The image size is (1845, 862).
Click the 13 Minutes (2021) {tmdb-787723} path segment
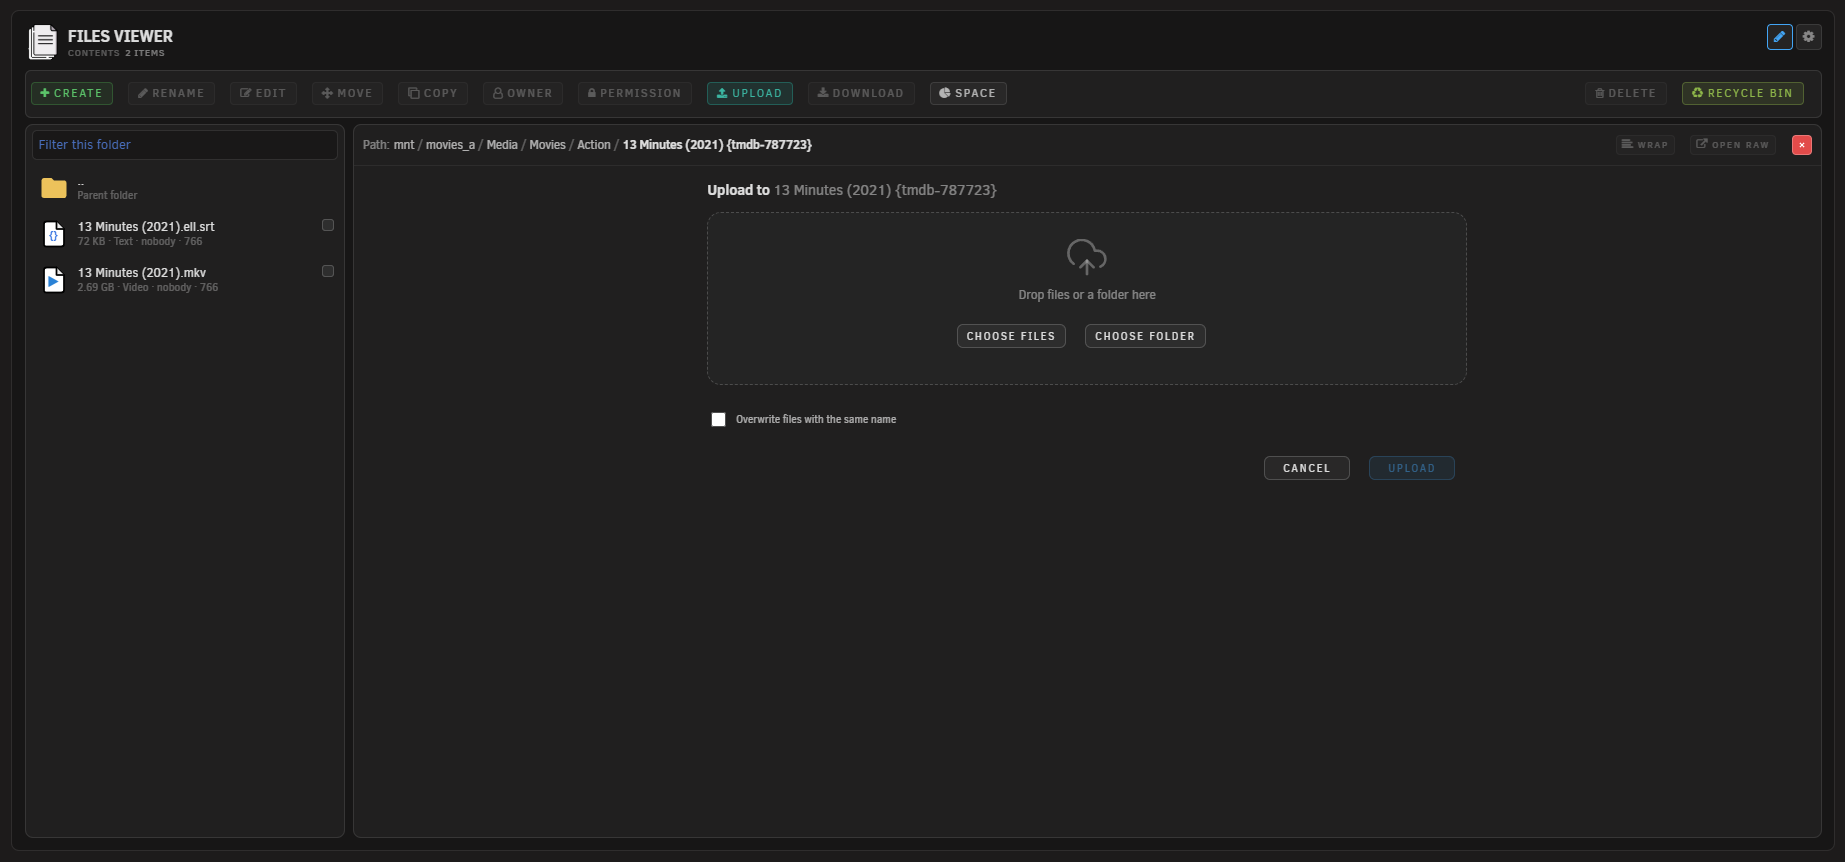717,145
